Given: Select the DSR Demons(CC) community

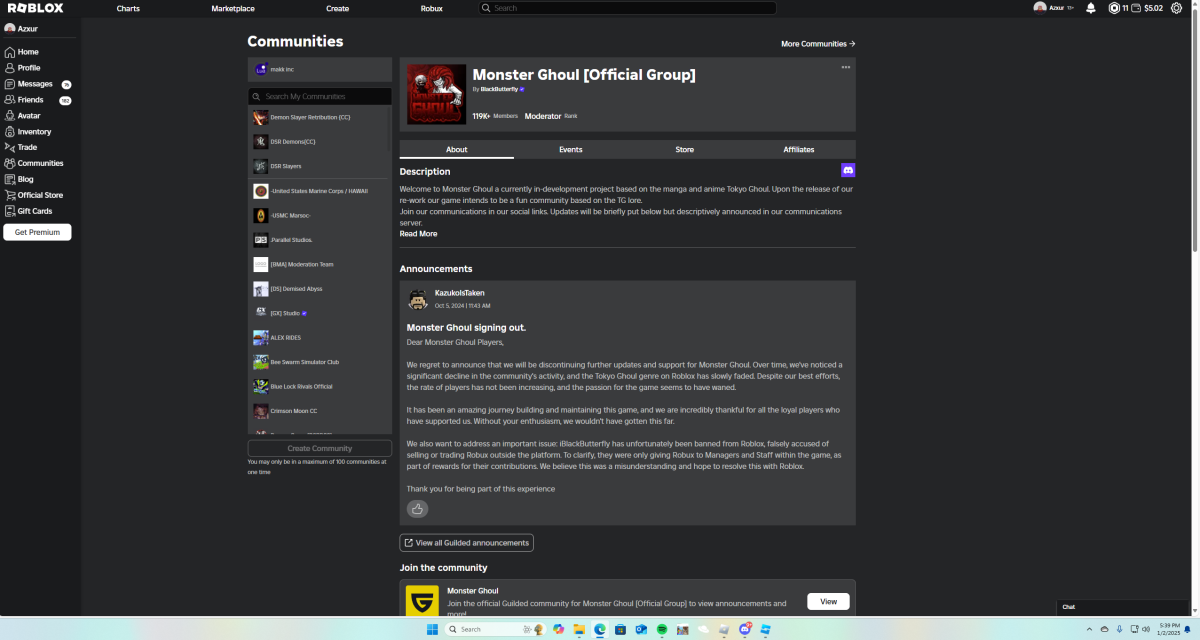Looking at the screenshot, I should point(320,142).
